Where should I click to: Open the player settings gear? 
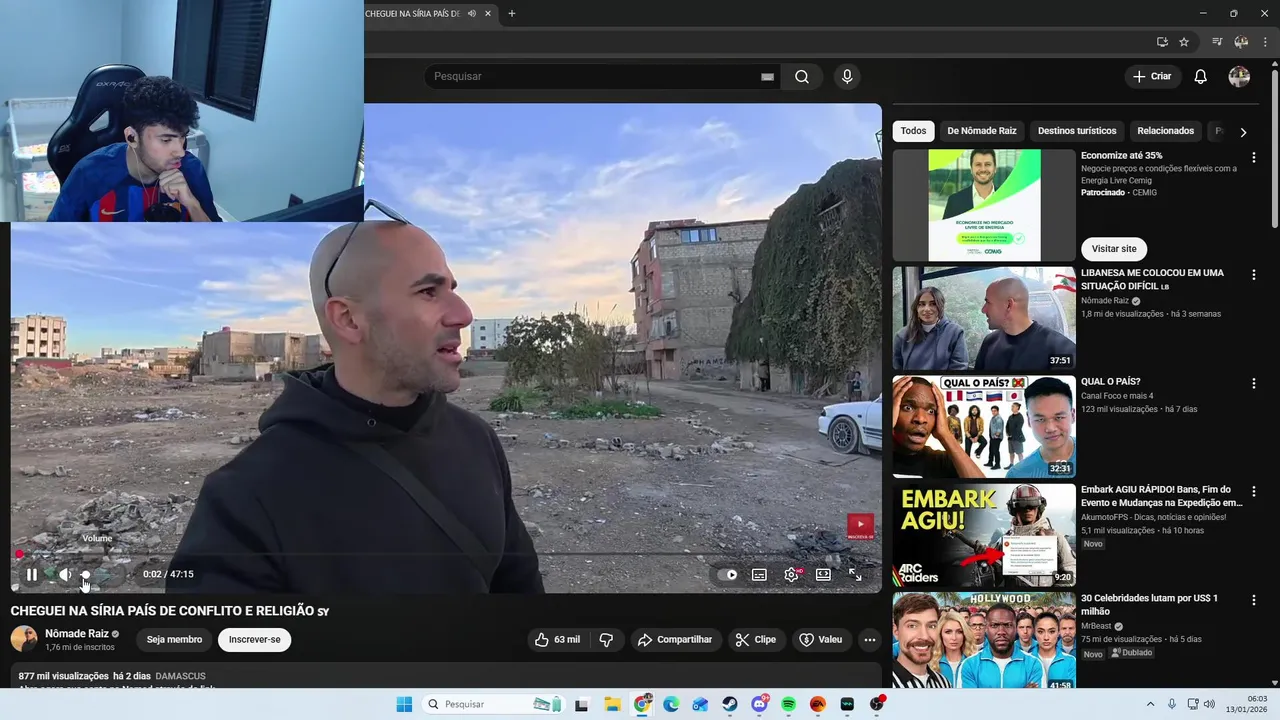tap(791, 575)
